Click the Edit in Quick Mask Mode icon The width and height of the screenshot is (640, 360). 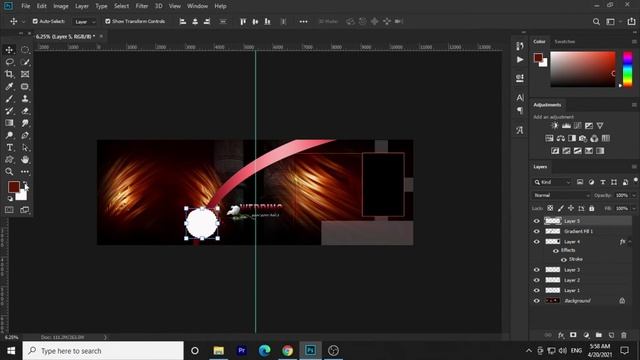pyautogui.click(x=9, y=210)
